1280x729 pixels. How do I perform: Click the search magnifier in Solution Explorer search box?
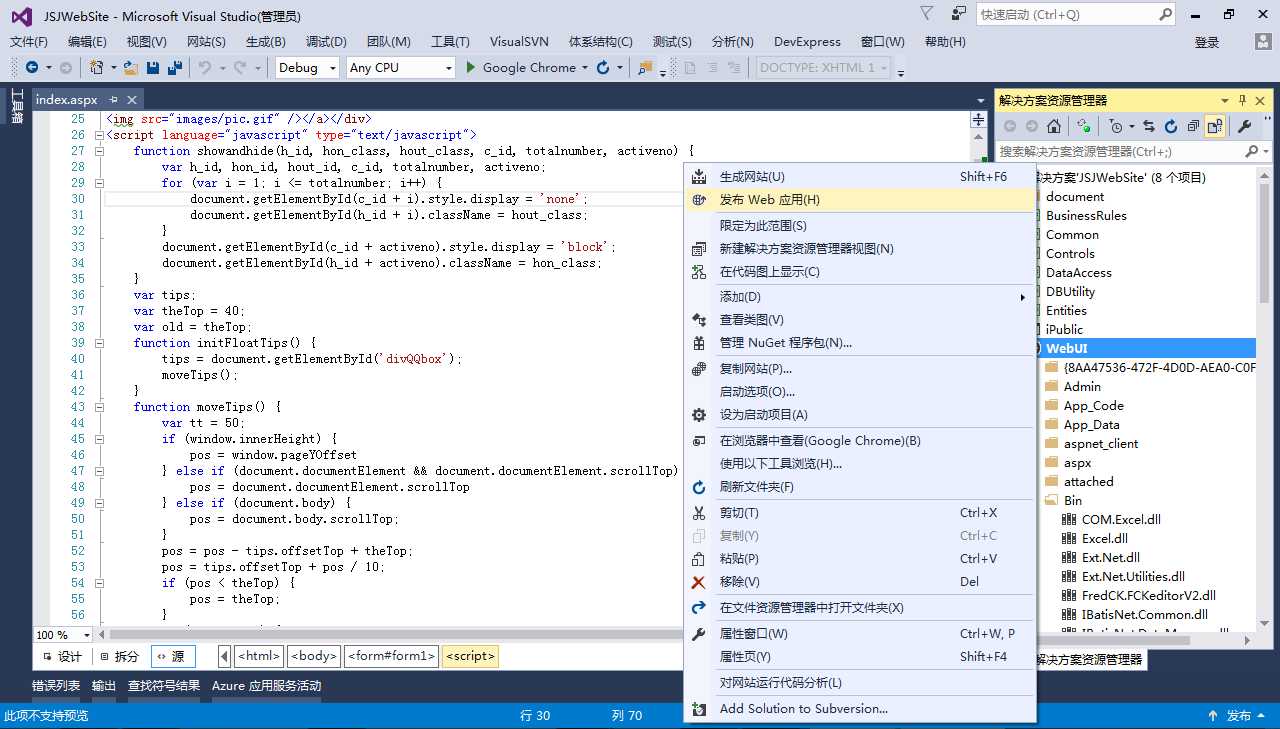pos(1251,151)
